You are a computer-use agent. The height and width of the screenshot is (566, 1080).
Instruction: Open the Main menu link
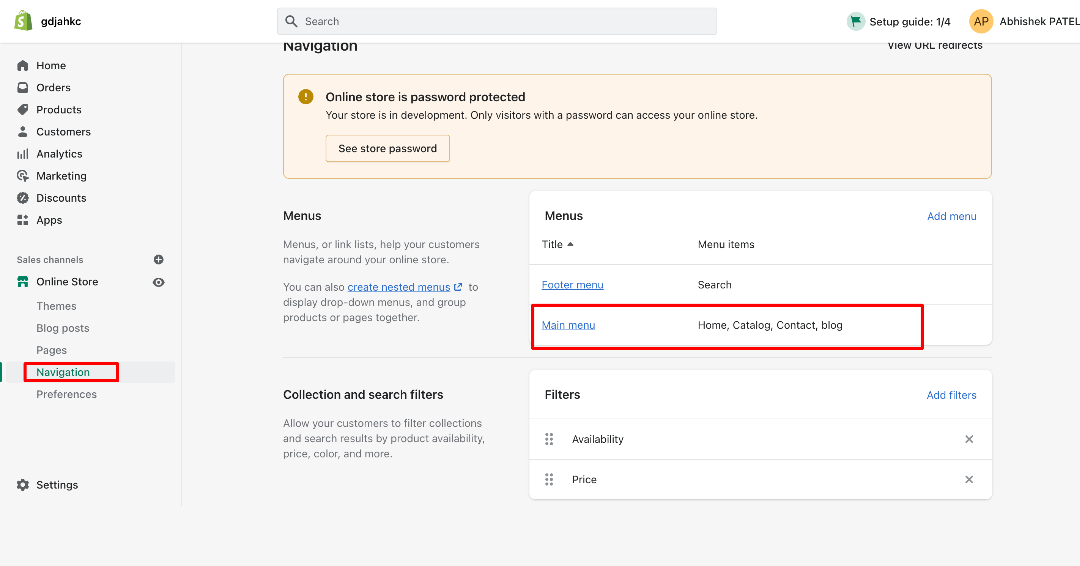coord(568,325)
